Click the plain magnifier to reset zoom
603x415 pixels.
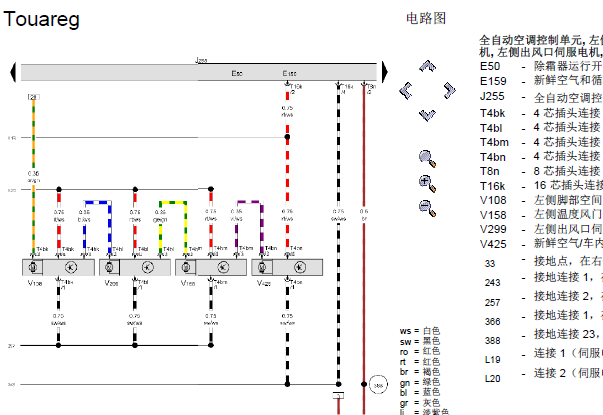(x=427, y=159)
